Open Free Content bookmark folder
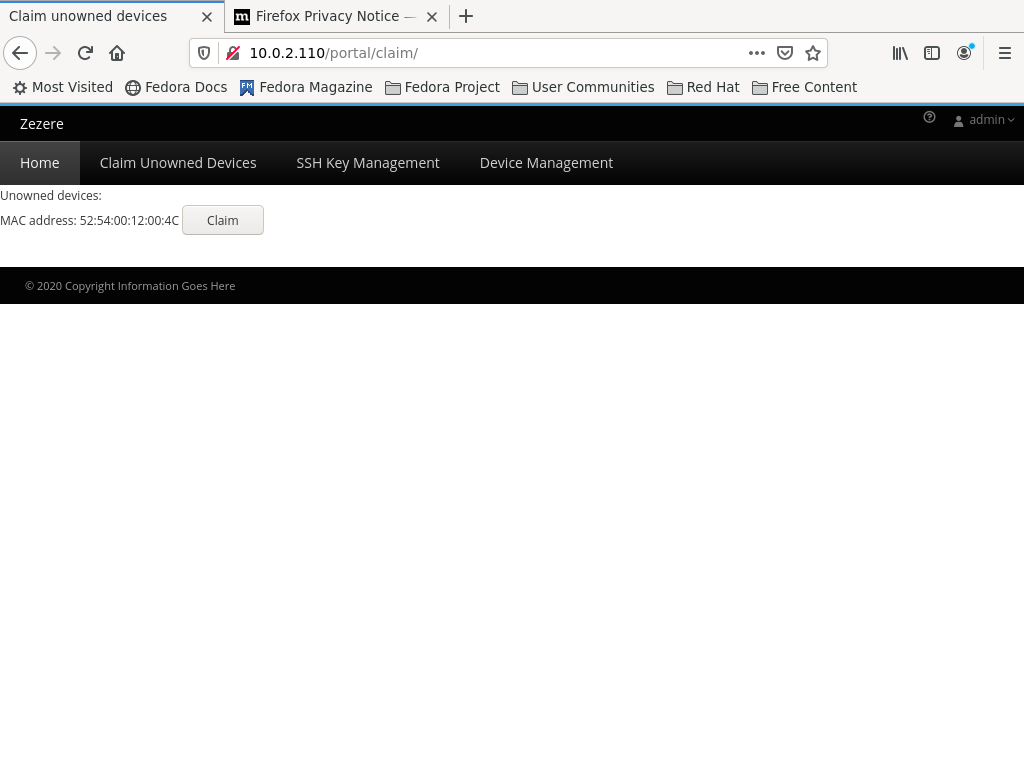 click(x=805, y=88)
